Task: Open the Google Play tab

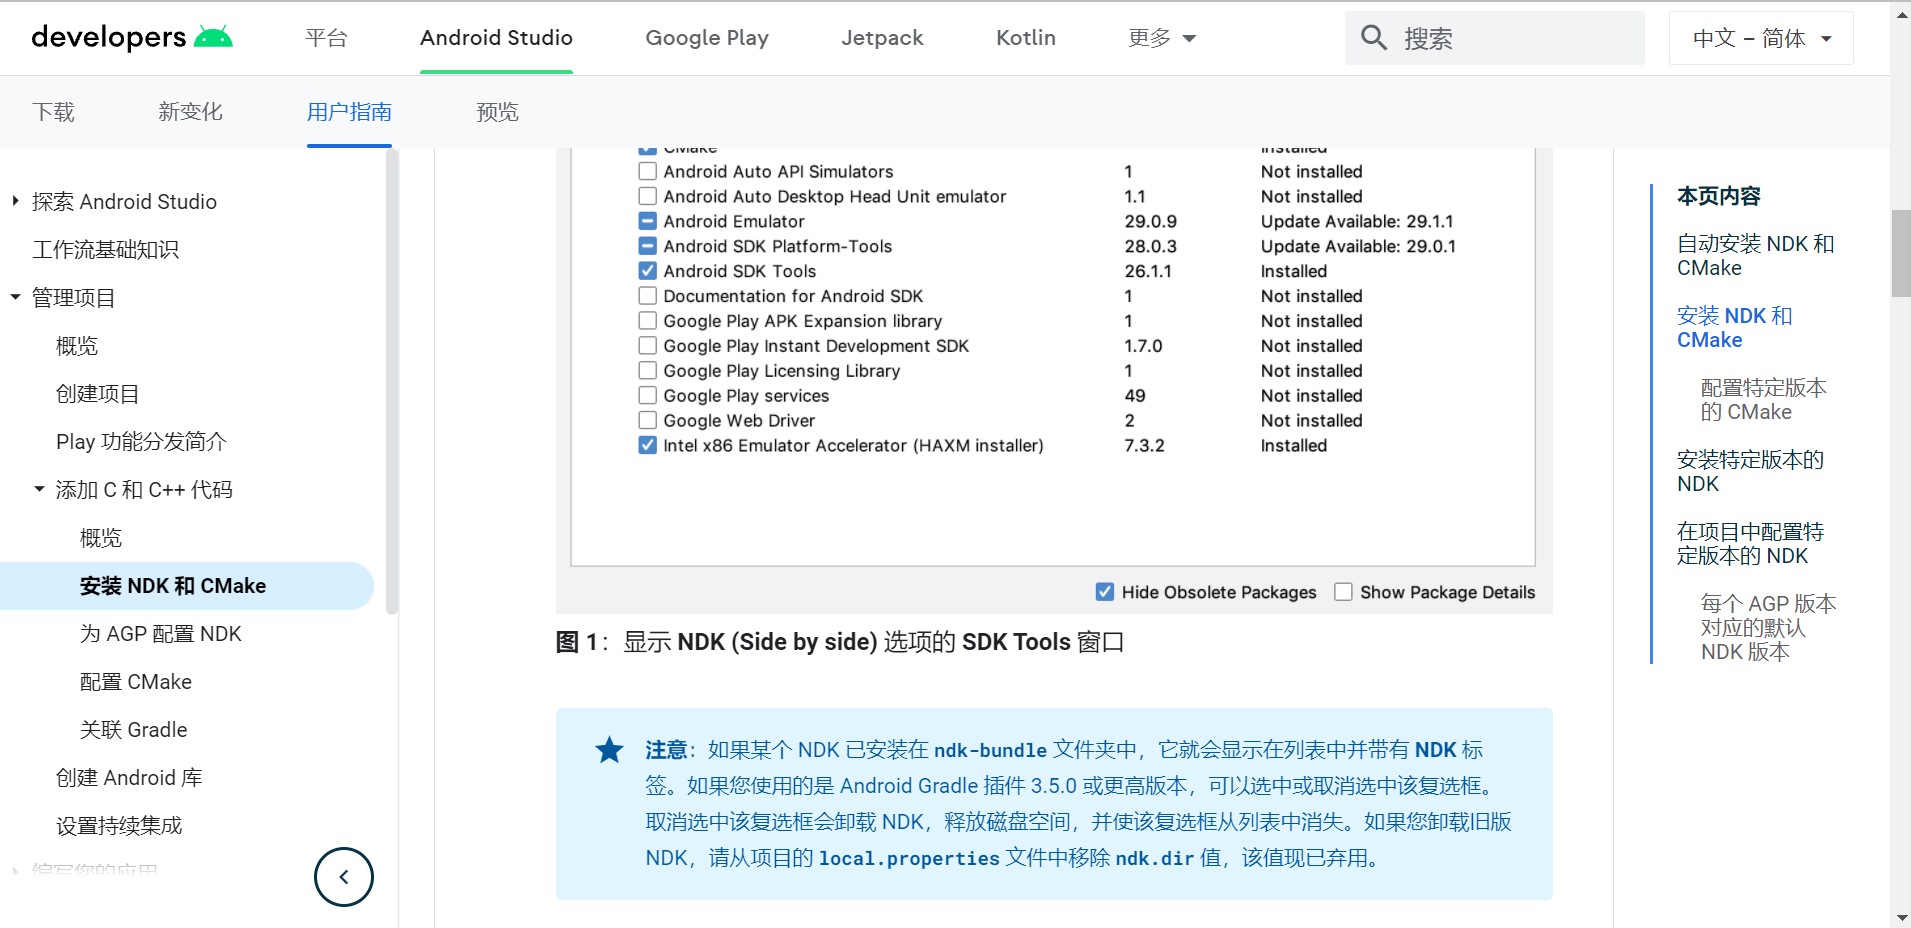Action: (x=707, y=38)
